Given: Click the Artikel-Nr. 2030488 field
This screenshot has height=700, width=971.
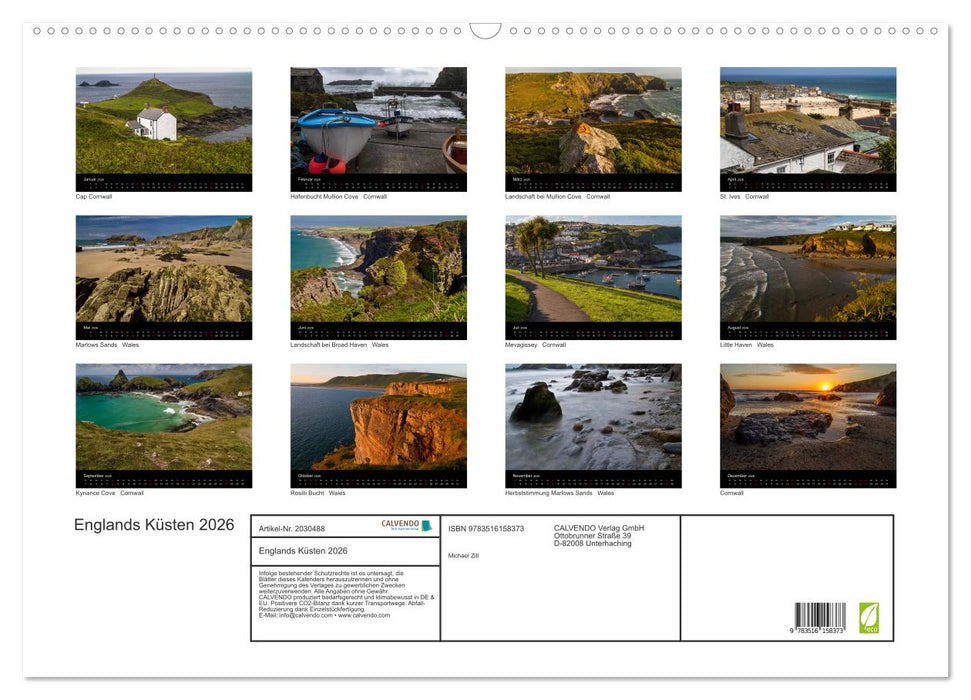Looking at the screenshot, I should (x=292, y=528).
